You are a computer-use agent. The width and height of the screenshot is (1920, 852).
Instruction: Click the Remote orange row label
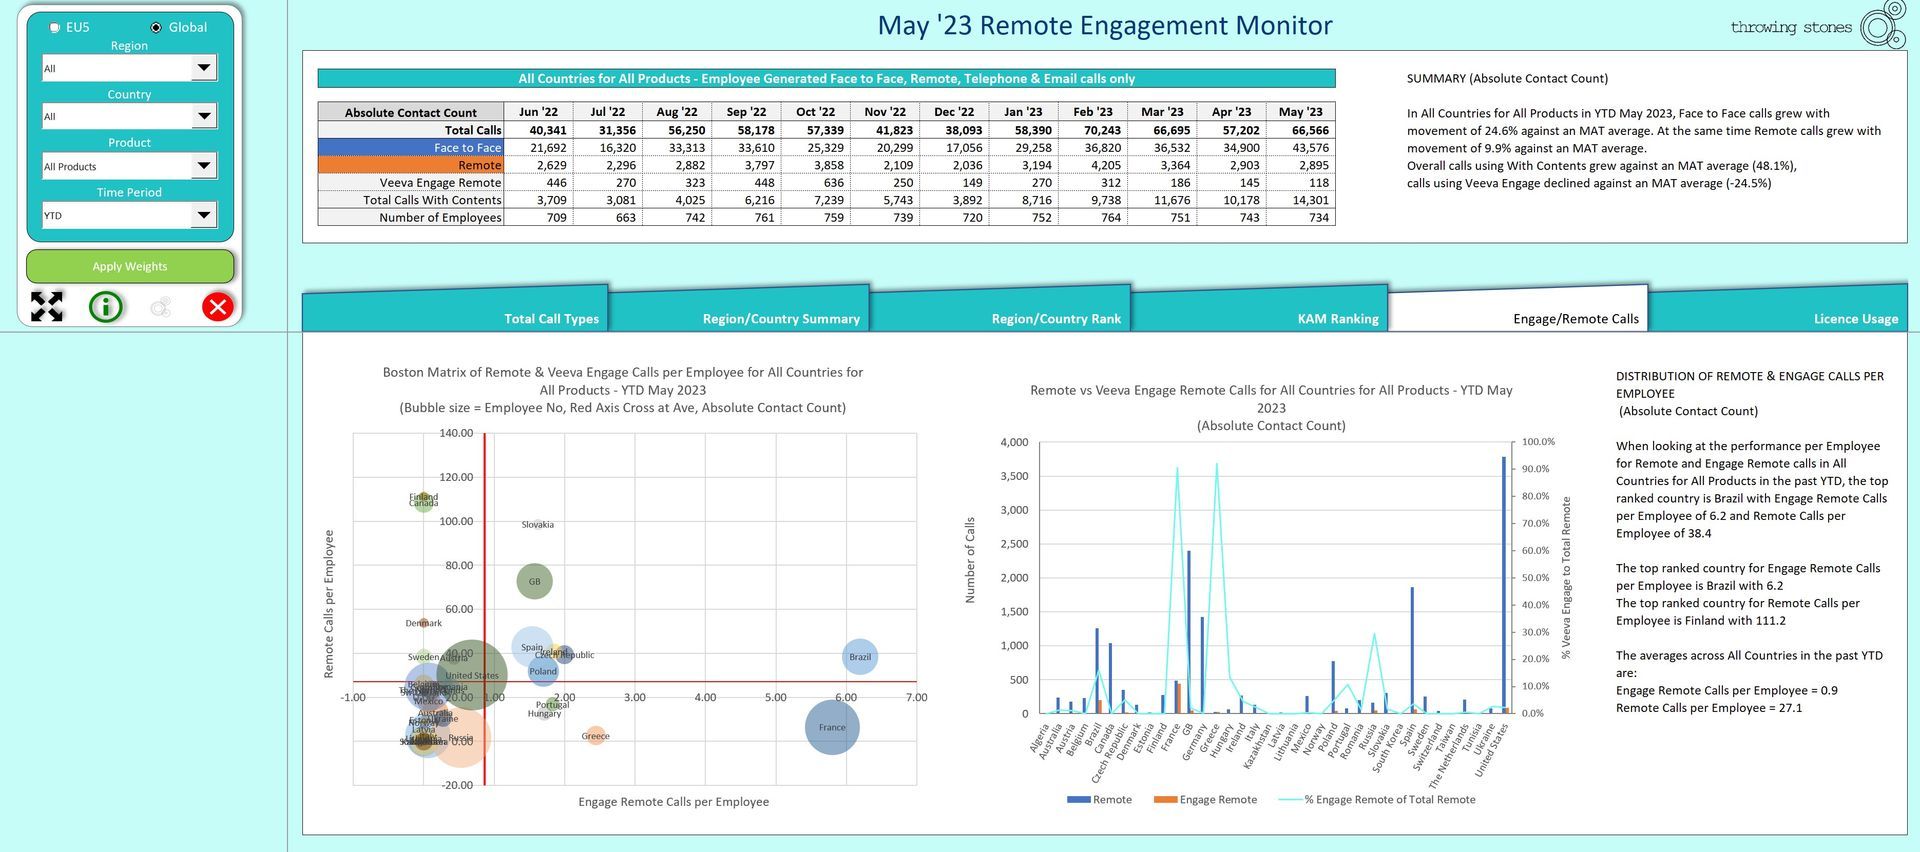(411, 165)
